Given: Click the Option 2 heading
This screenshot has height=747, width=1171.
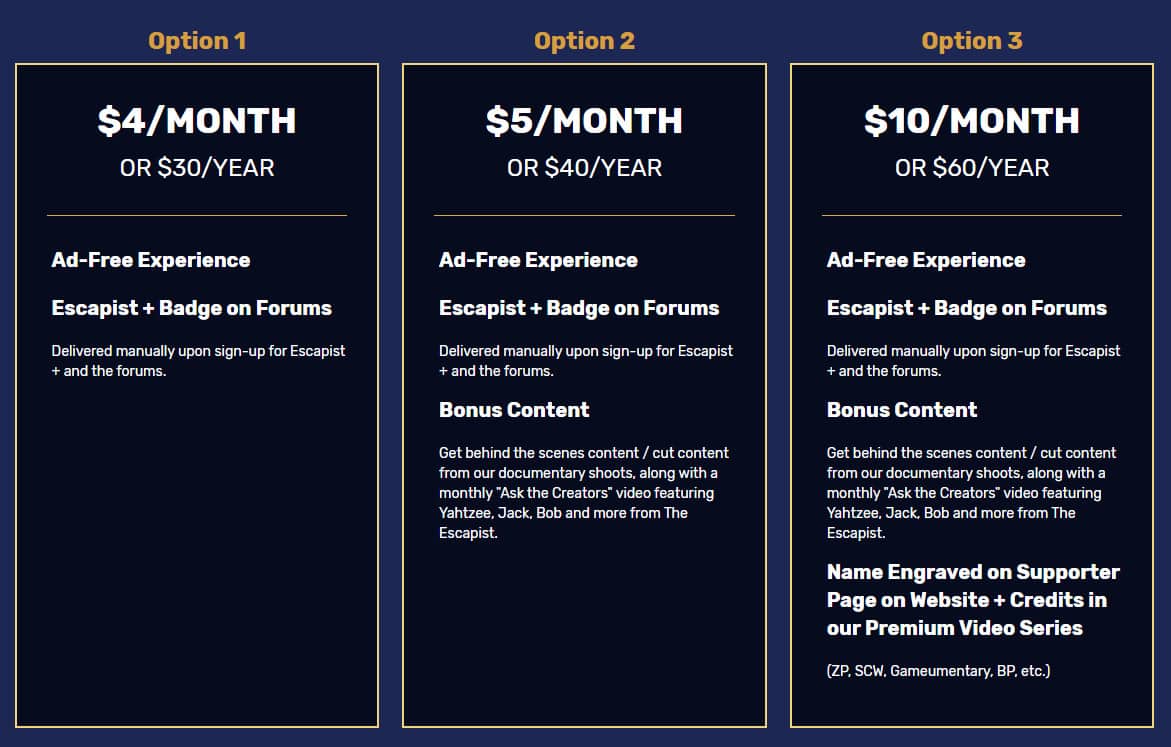Looking at the screenshot, I should point(584,41).
